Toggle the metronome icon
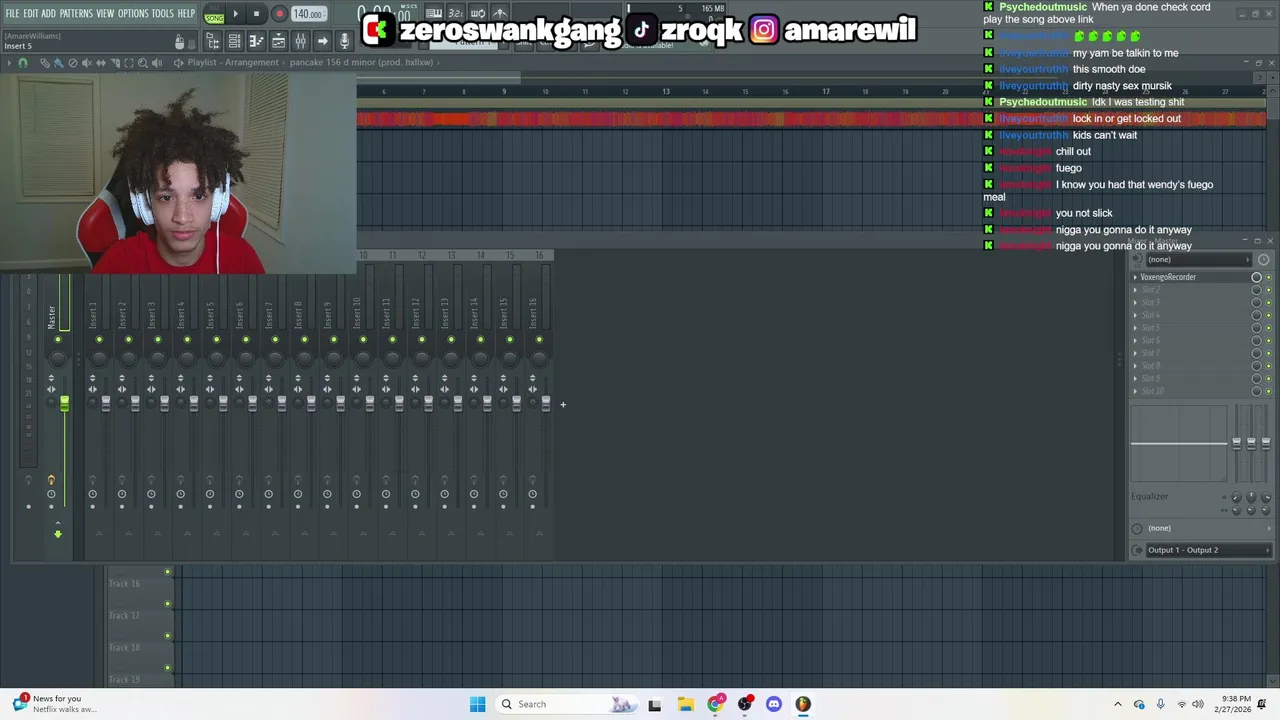The image size is (1280, 720). click(x=501, y=14)
